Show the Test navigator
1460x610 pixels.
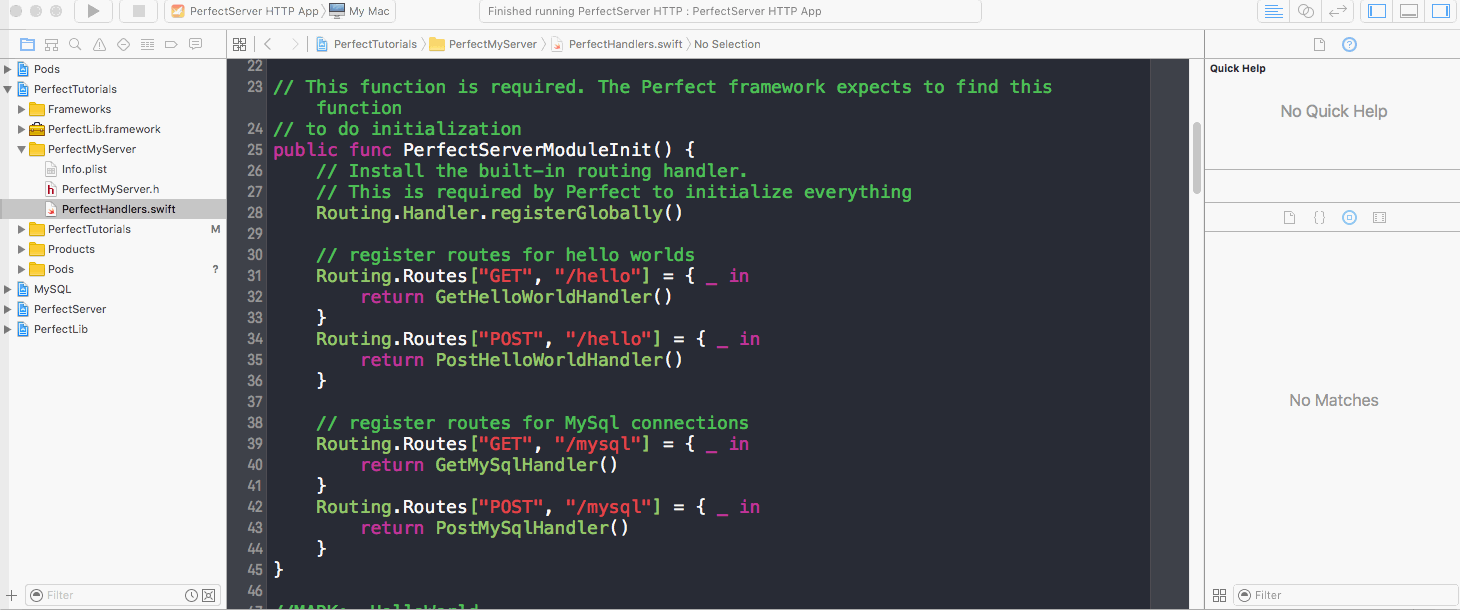pos(123,44)
